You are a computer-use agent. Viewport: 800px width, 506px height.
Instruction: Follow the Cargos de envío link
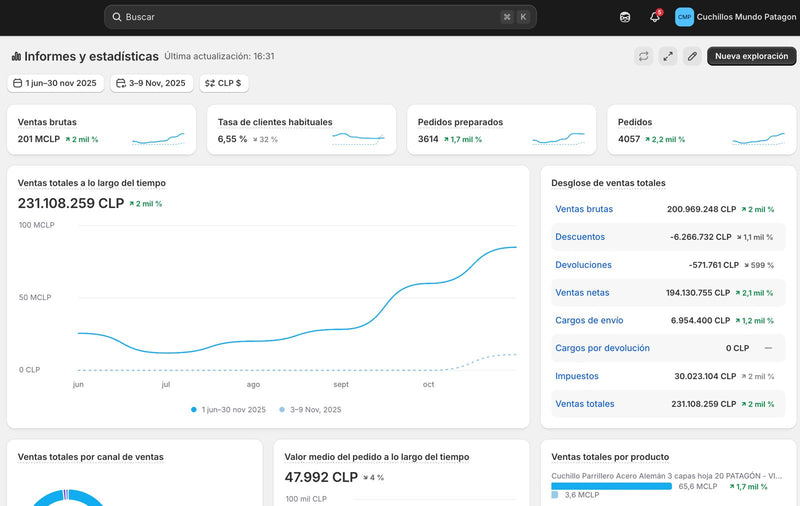(589, 320)
